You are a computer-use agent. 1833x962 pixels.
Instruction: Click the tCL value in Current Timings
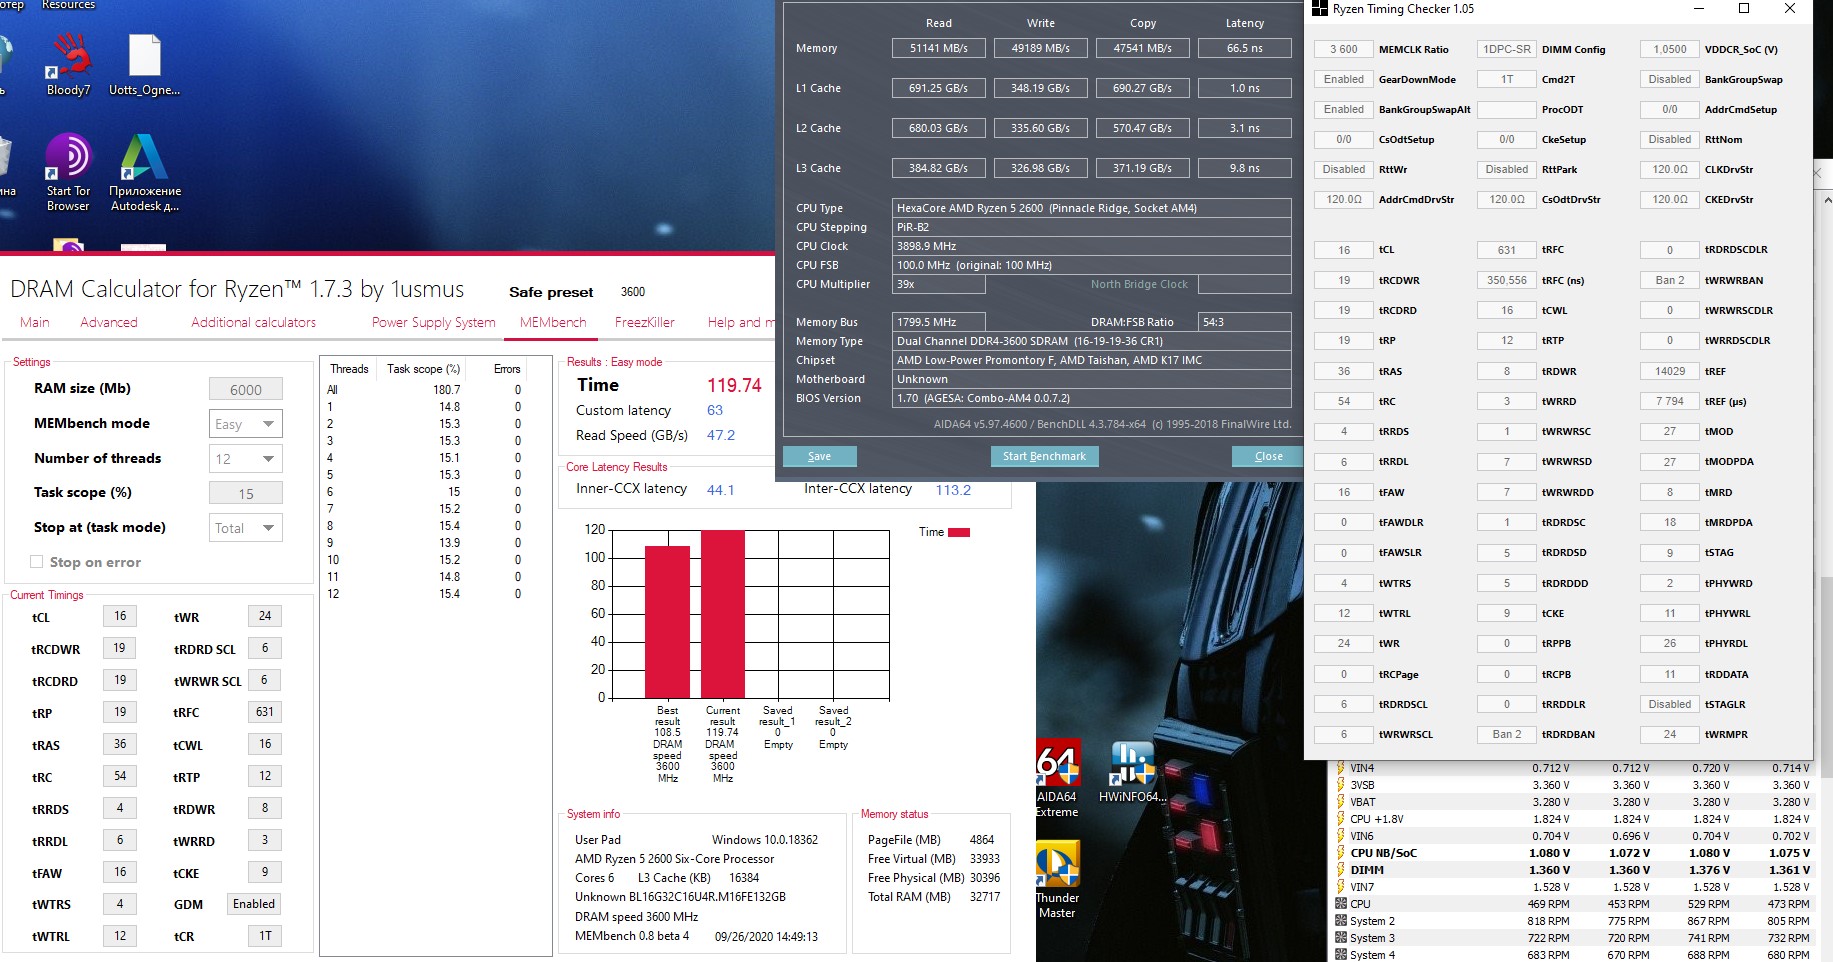click(x=120, y=616)
